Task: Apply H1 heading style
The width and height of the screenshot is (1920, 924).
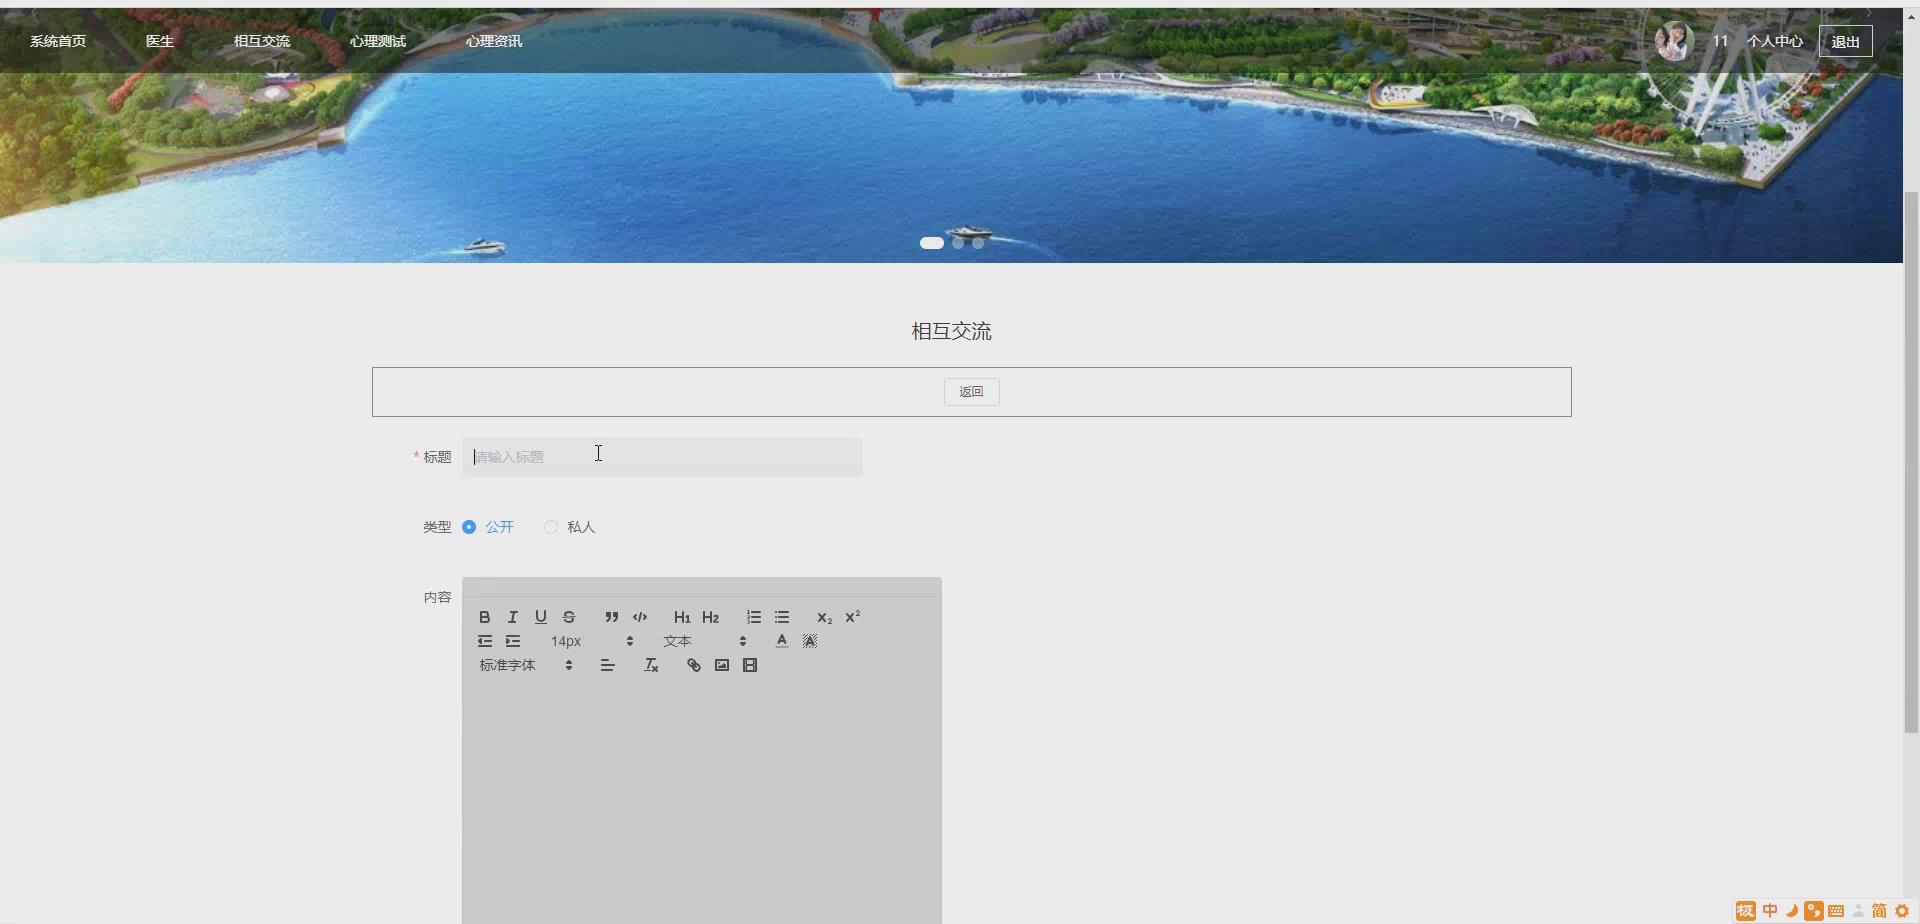Action: point(681,617)
